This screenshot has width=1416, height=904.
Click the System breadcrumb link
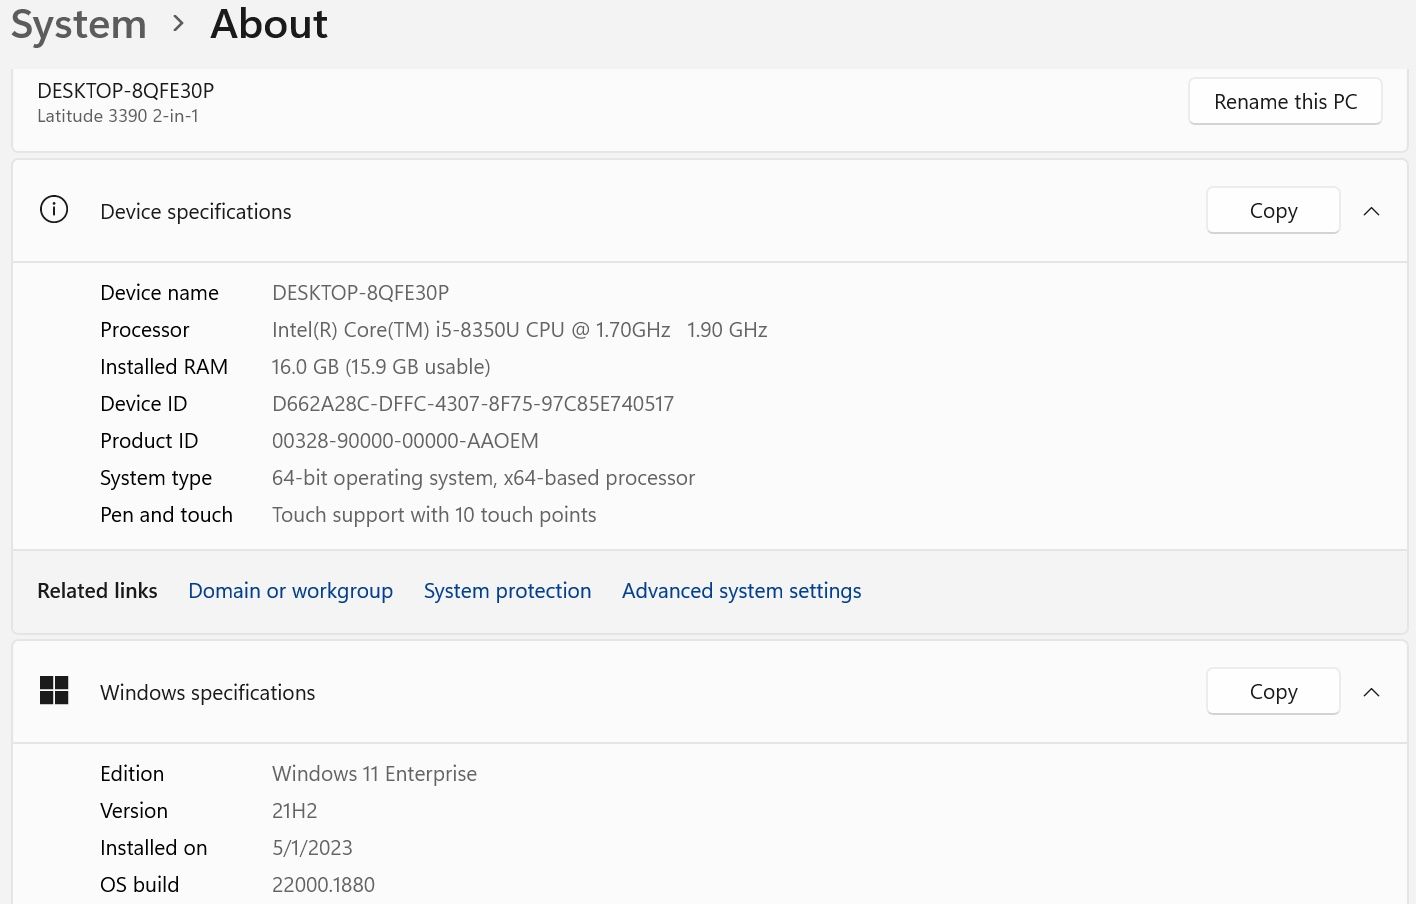78,24
